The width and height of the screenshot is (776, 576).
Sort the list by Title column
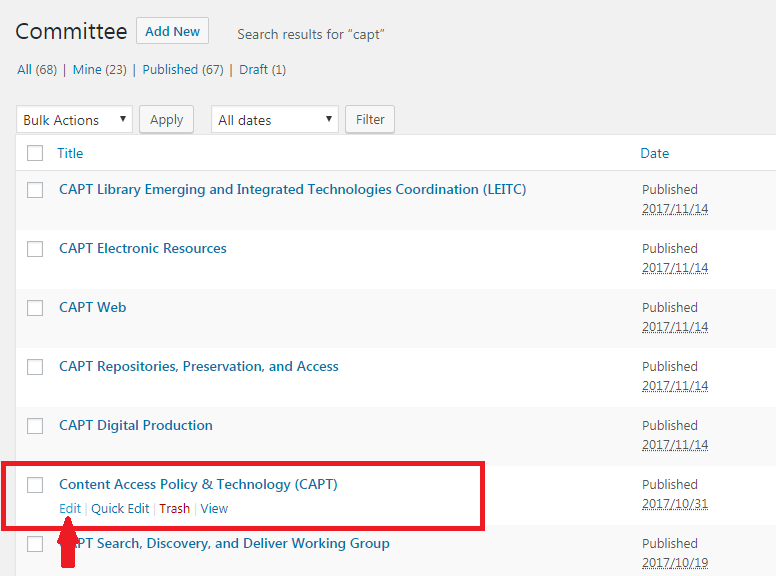pyautogui.click(x=70, y=153)
